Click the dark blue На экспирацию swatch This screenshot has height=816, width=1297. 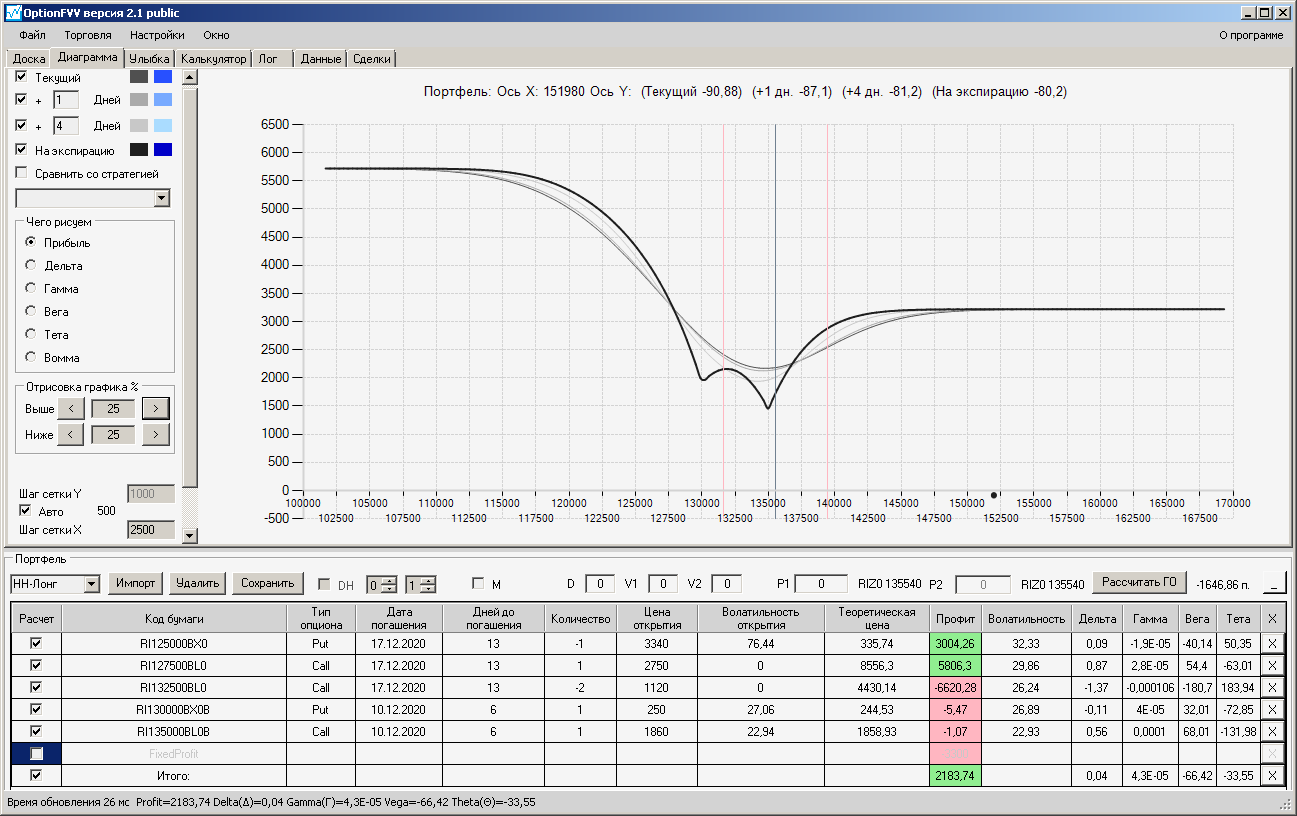[x=163, y=150]
